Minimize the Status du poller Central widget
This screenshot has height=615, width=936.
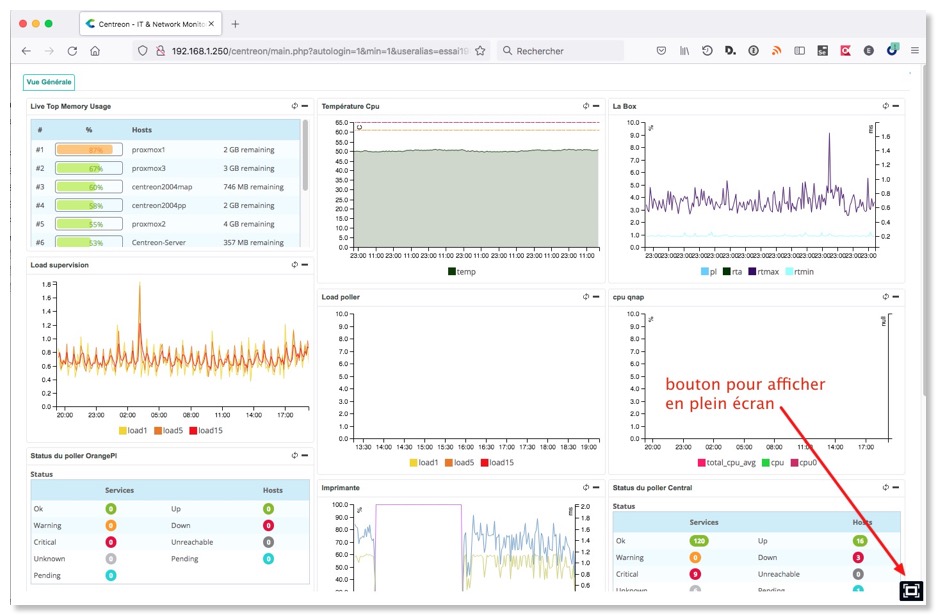896,487
